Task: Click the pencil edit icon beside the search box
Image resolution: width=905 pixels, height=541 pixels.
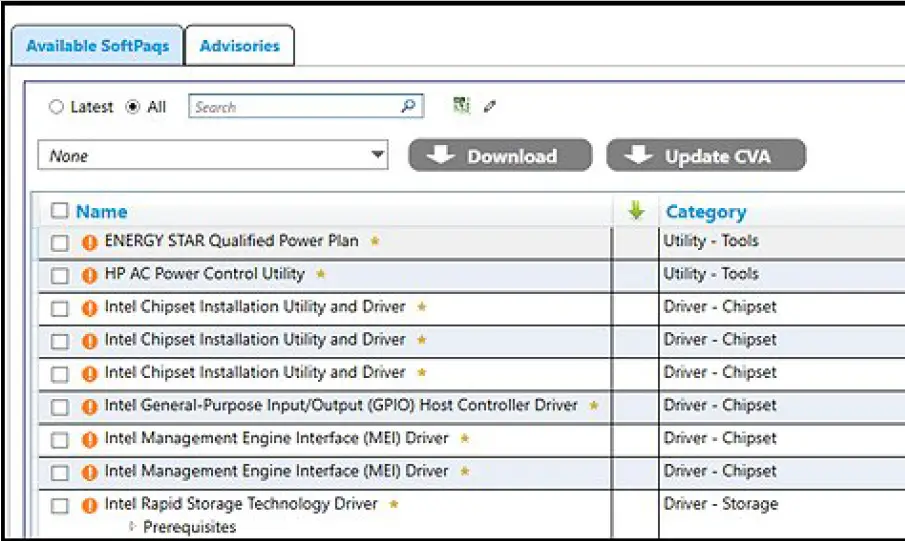Action: 489,106
